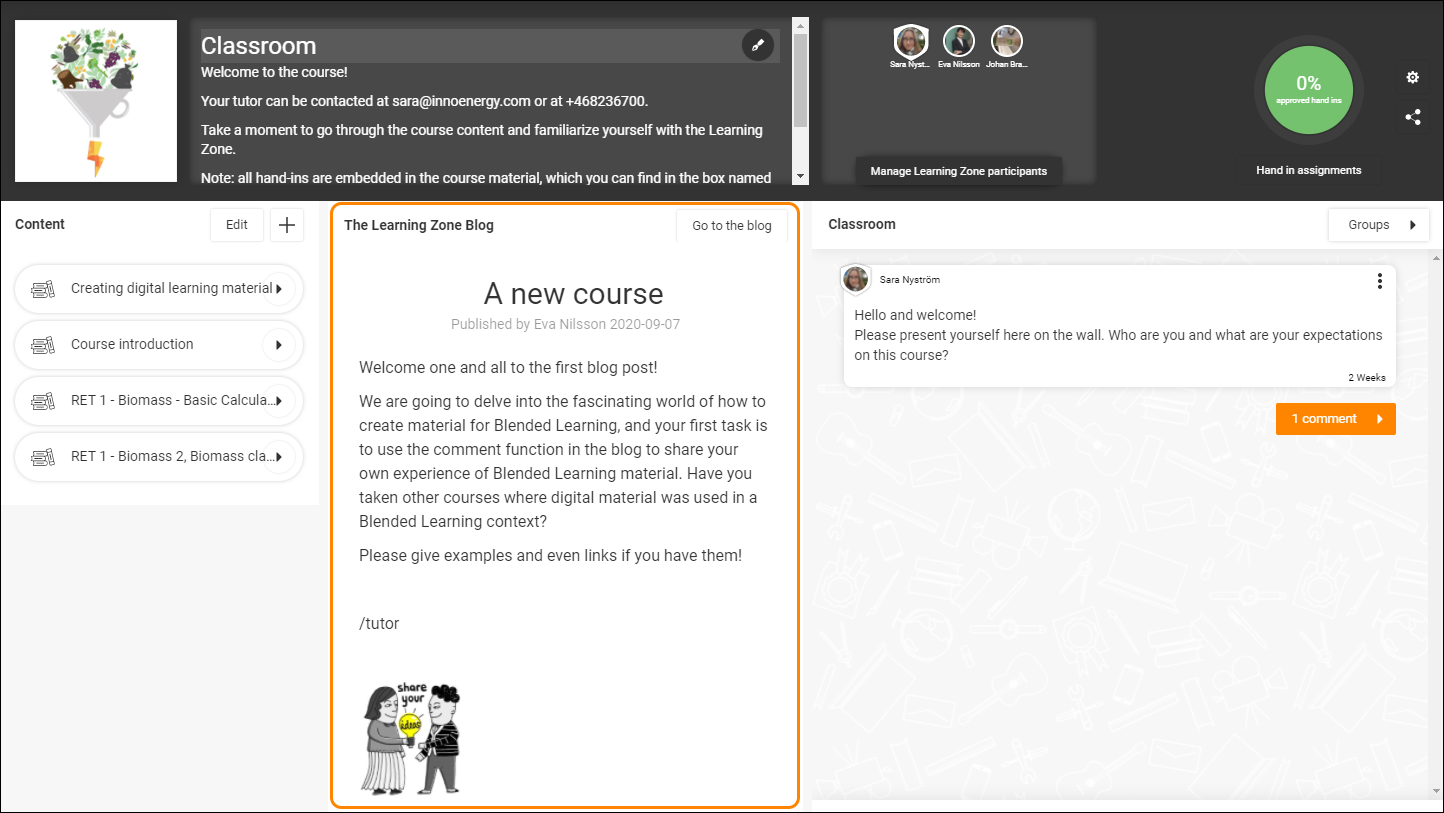
Task: Click the course icon beside Creating digital learning material
Action: pyautogui.click(x=43, y=289)
